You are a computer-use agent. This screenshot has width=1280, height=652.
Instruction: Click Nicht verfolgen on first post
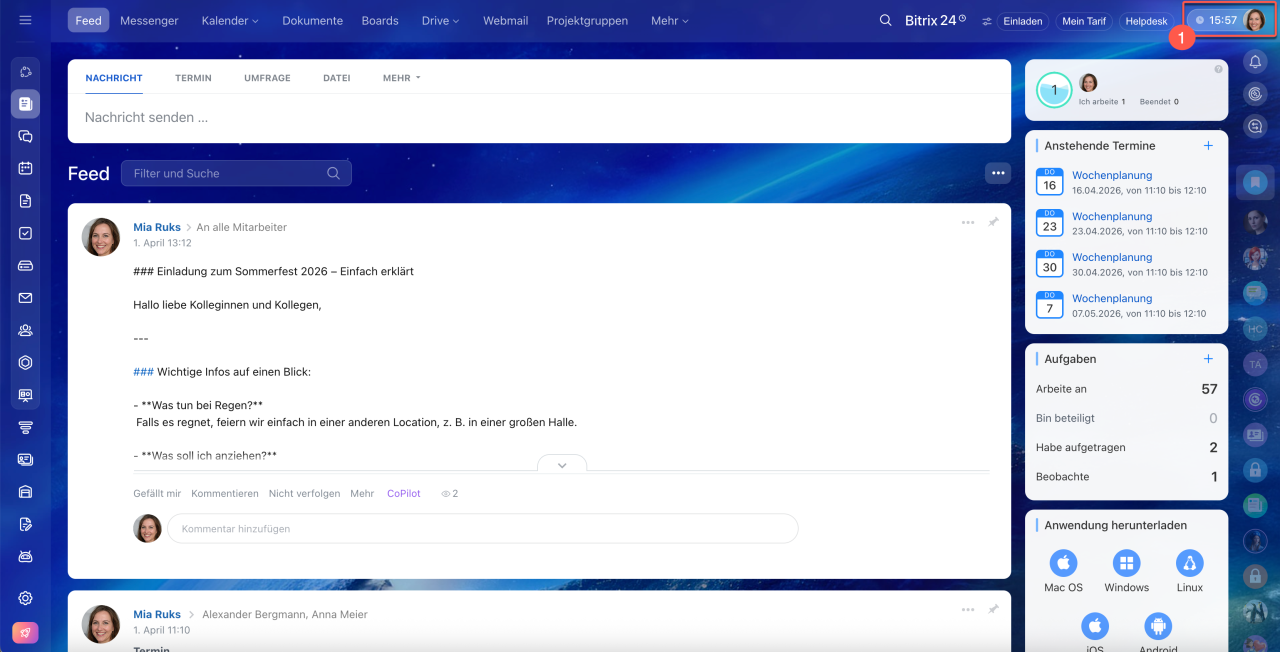pyautogui.click(x=305, y=494)
